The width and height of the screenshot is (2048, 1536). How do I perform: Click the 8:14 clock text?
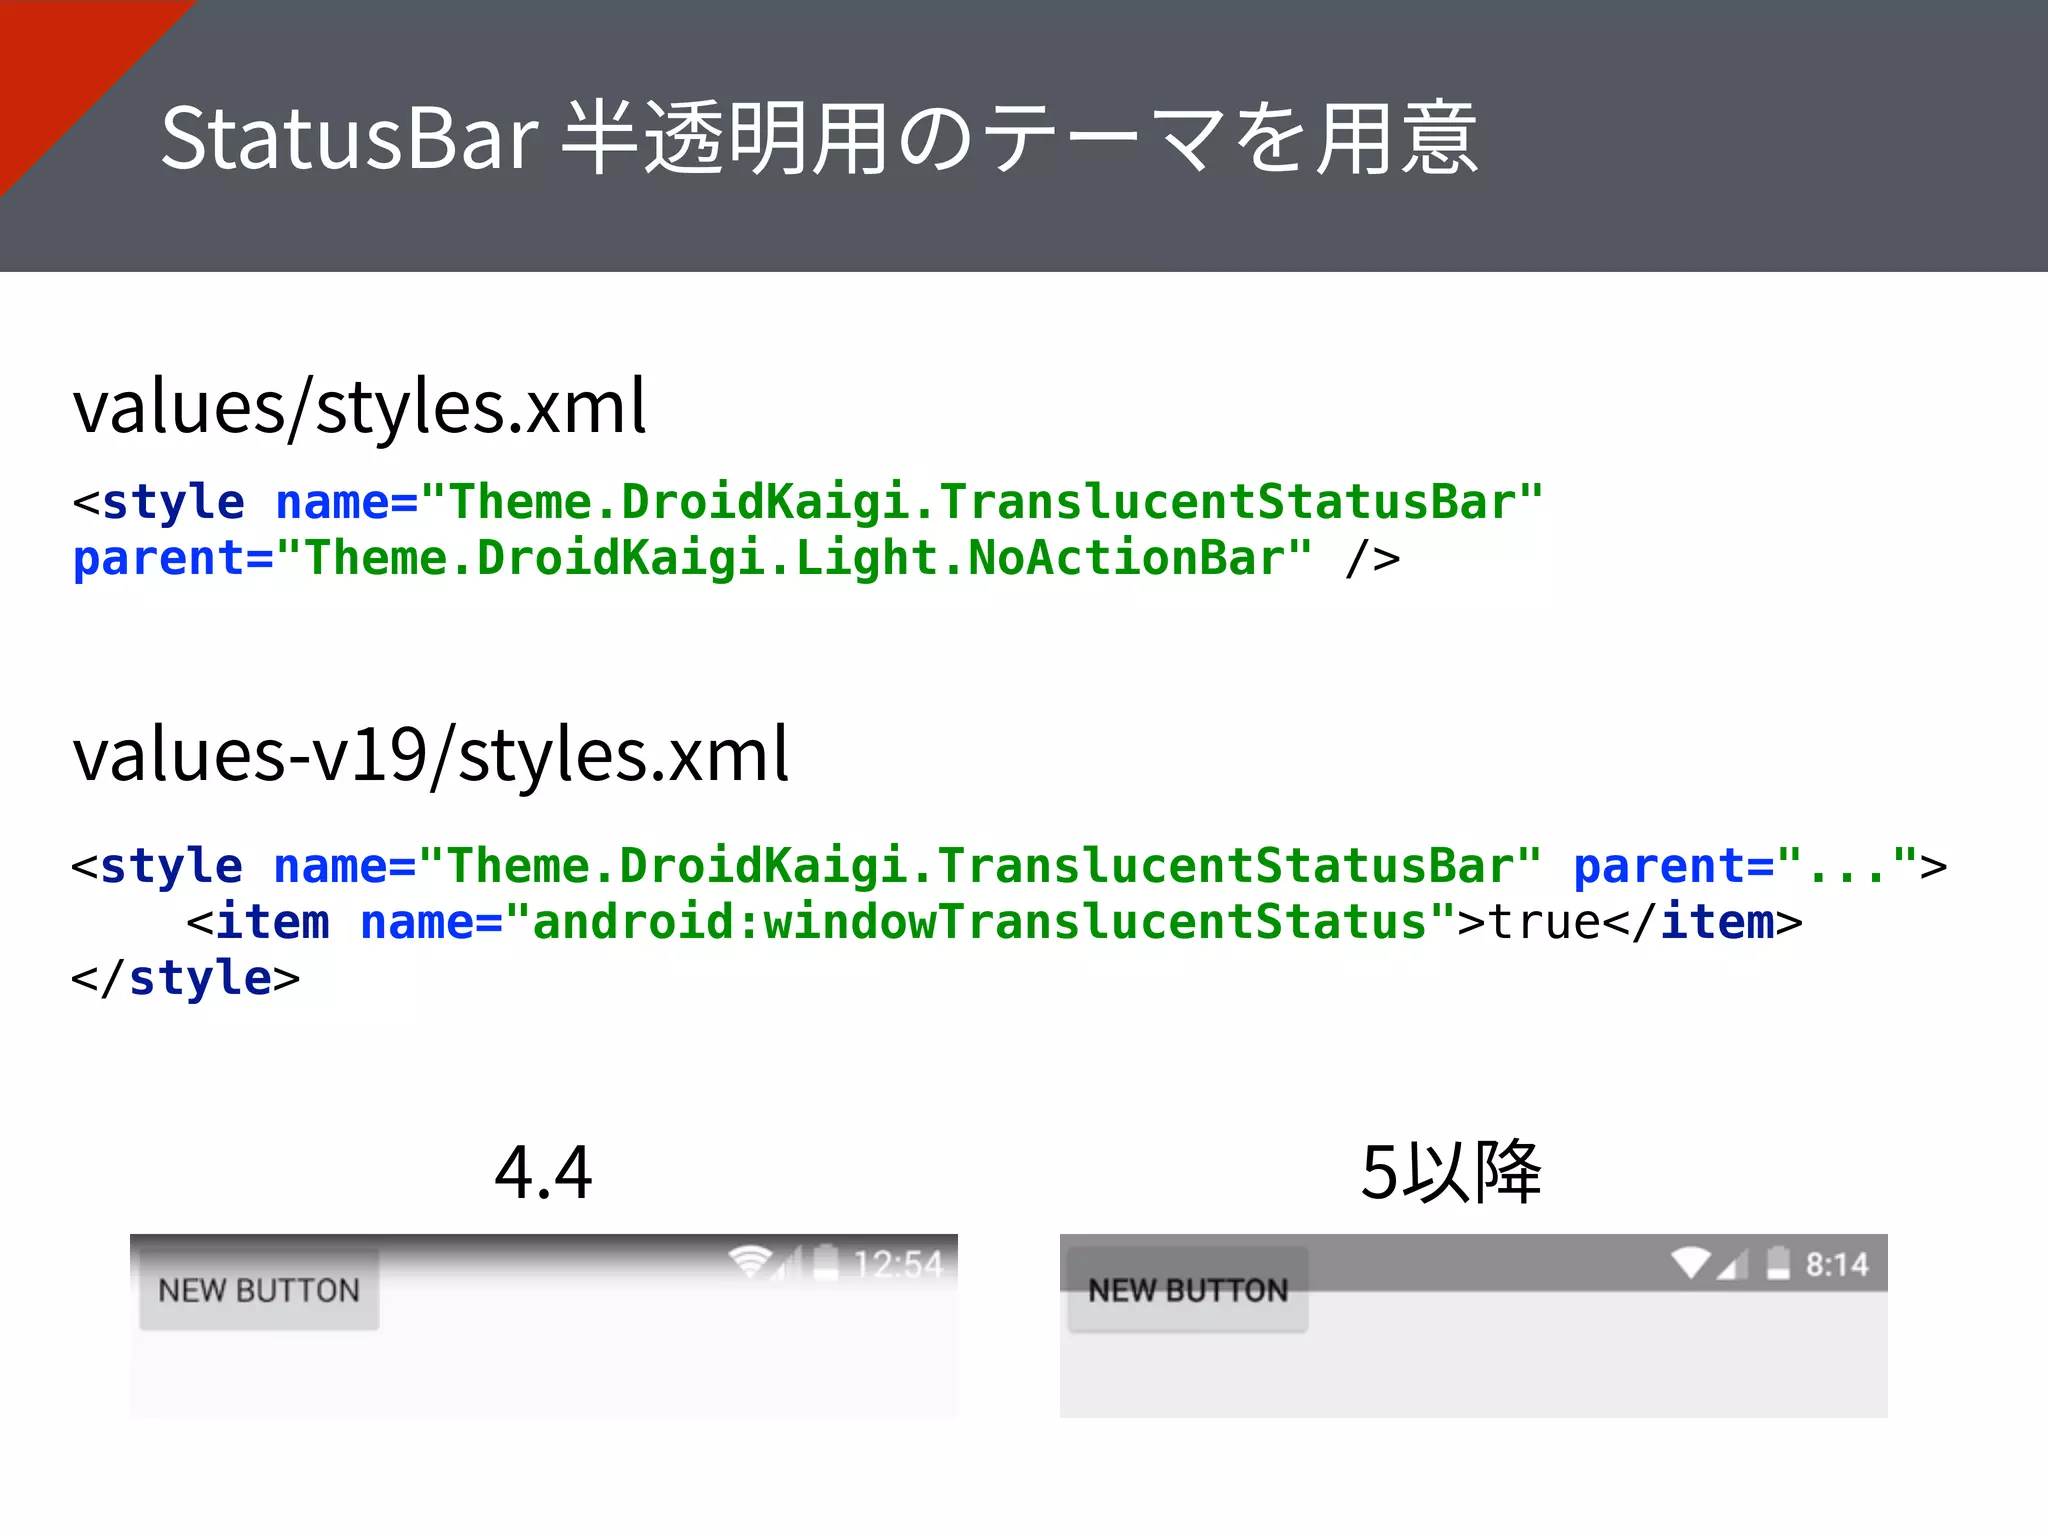1837,1265
